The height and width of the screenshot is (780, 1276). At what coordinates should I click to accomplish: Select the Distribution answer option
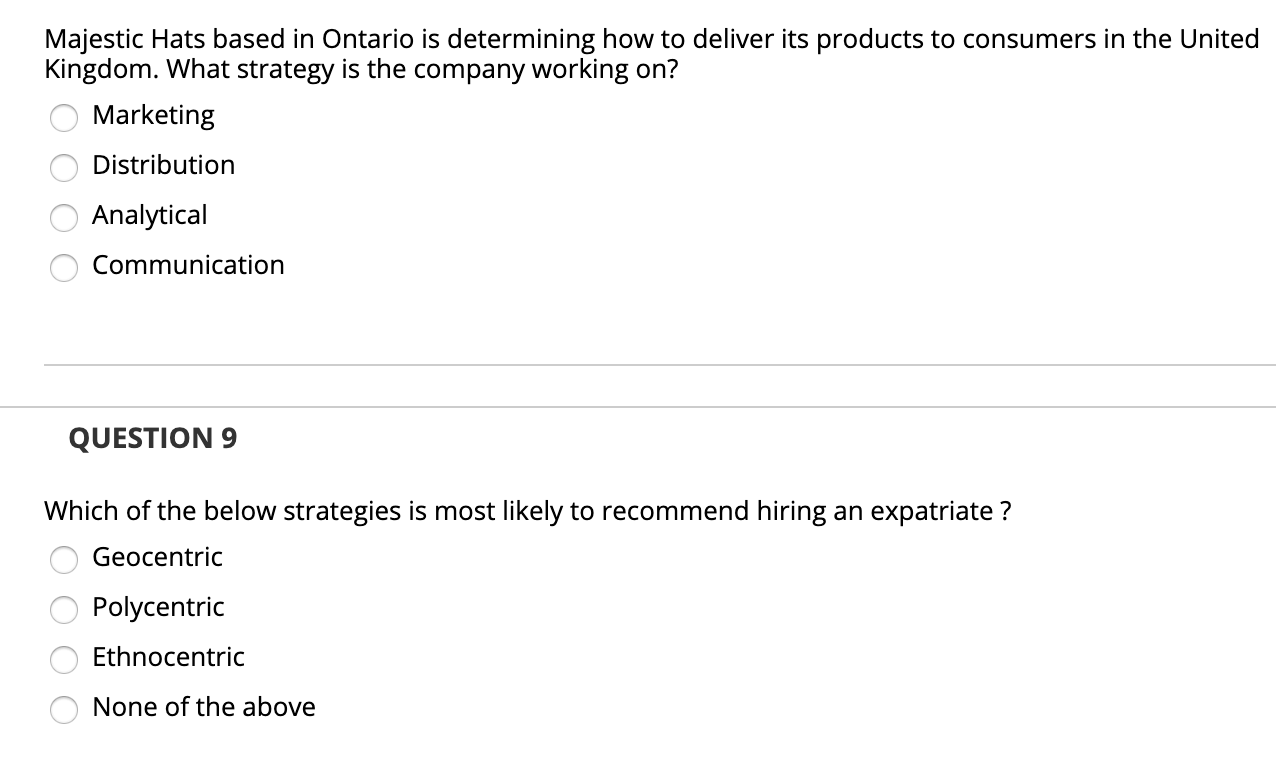coord(63,167)
